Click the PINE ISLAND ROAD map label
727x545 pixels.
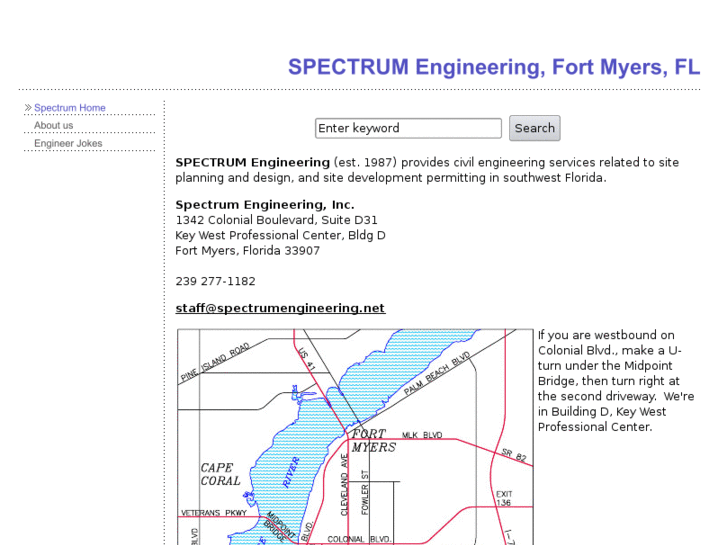[x=216, y=362]
